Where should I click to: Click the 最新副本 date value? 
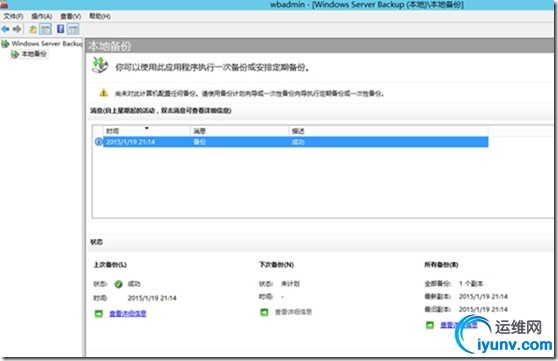tap(483, 297)
